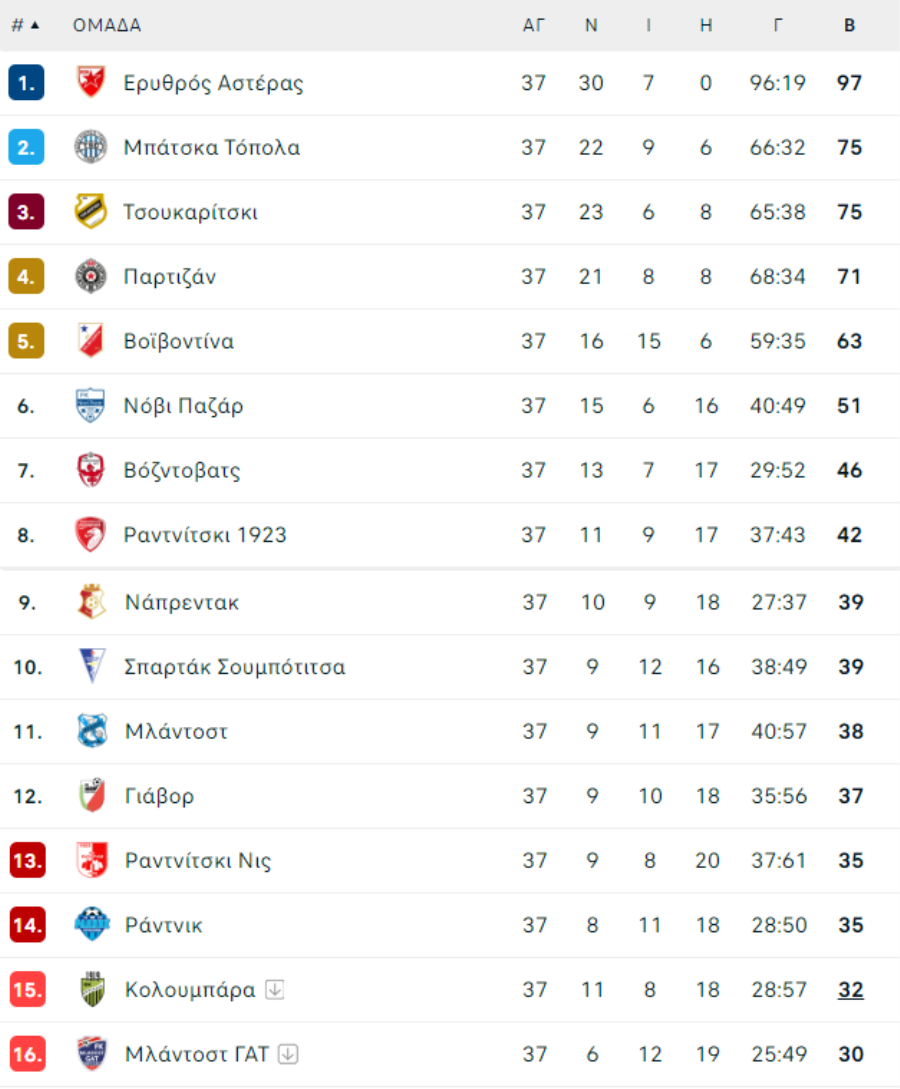Open the Ραντνίτσκι 1923 team link

tap(205, 535)
